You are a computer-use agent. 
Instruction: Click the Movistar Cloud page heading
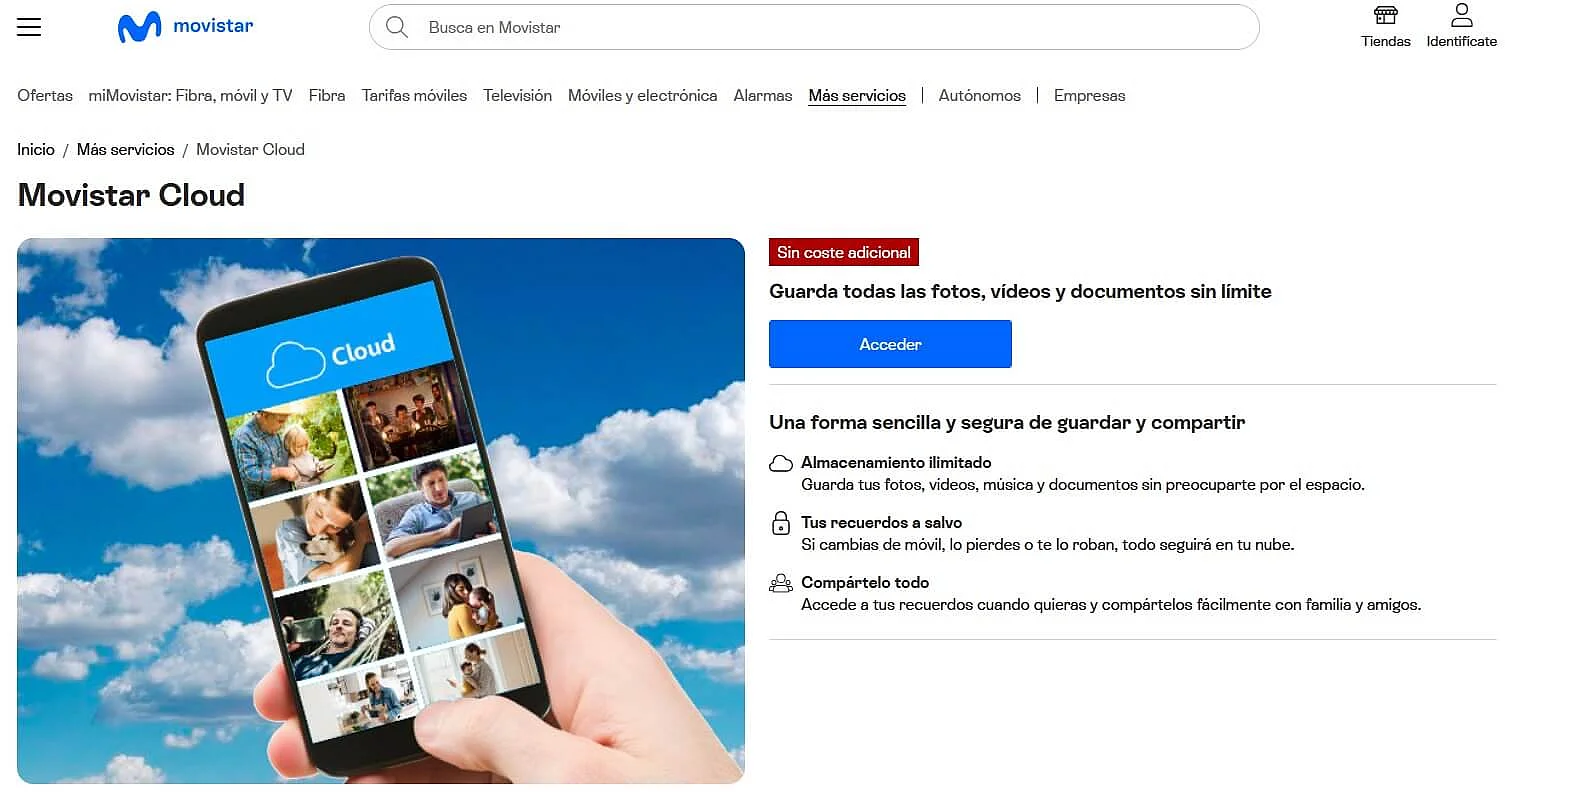(x=131, y=195)
